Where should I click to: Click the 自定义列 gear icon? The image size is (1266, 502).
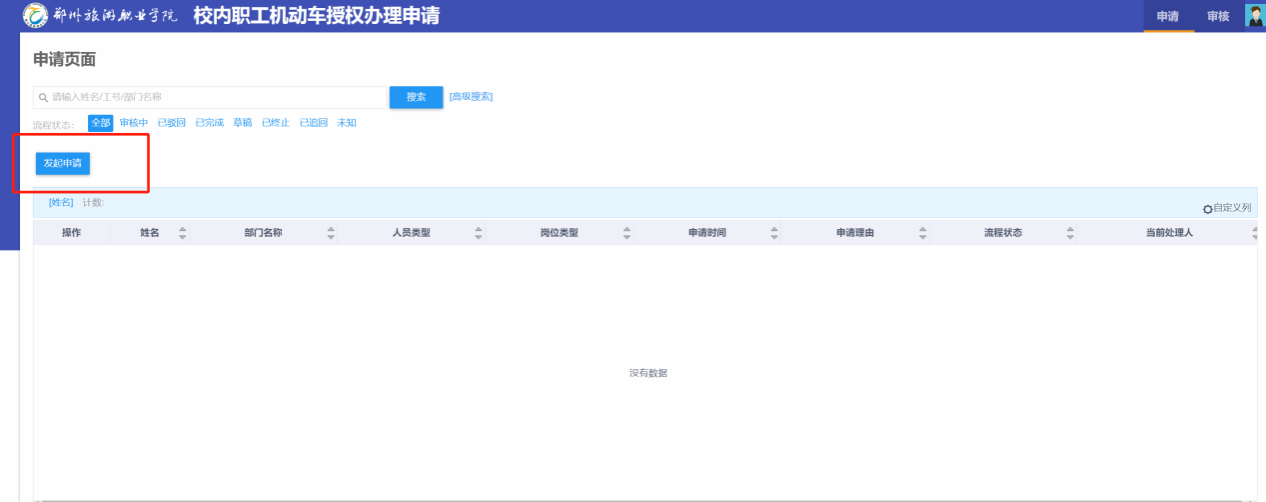click(x=1207, y=208)
